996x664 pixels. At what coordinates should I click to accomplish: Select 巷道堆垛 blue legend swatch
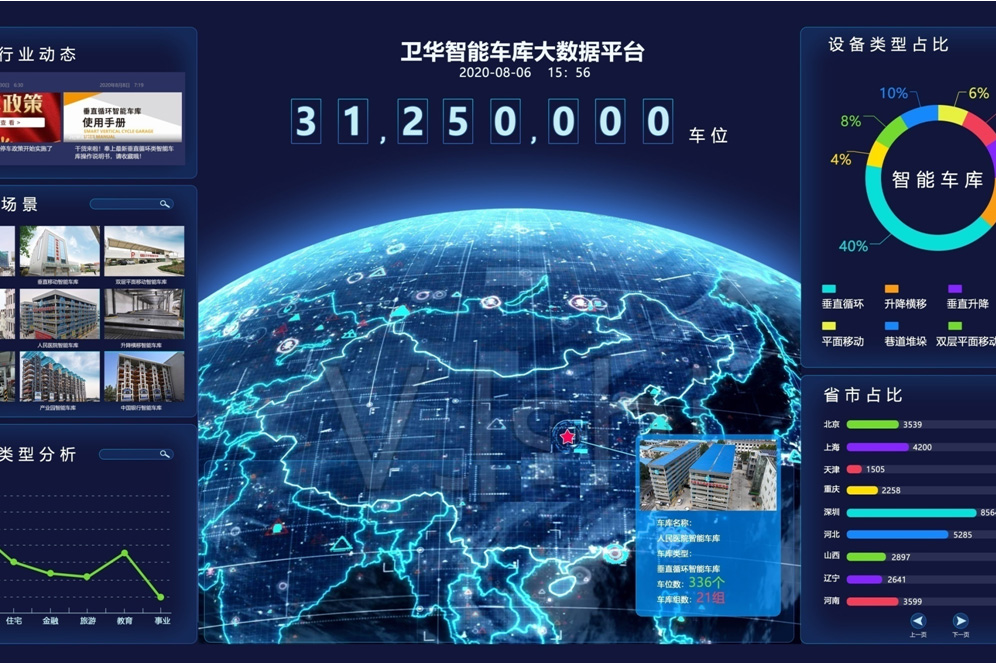(892, 326)
